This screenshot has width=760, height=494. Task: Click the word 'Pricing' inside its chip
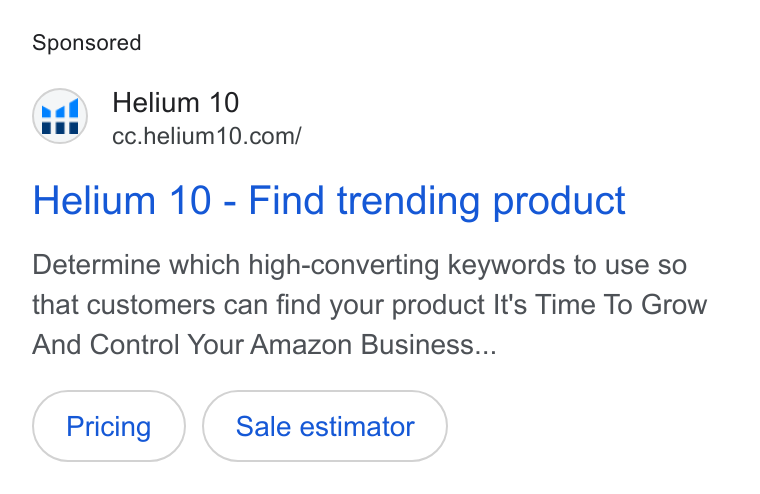point(109,427)
